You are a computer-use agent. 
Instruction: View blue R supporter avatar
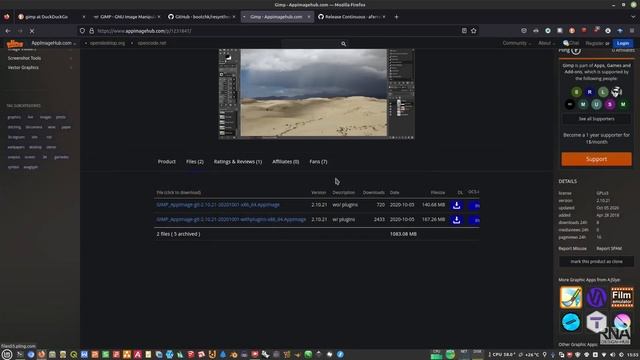[x=589, y=92]
